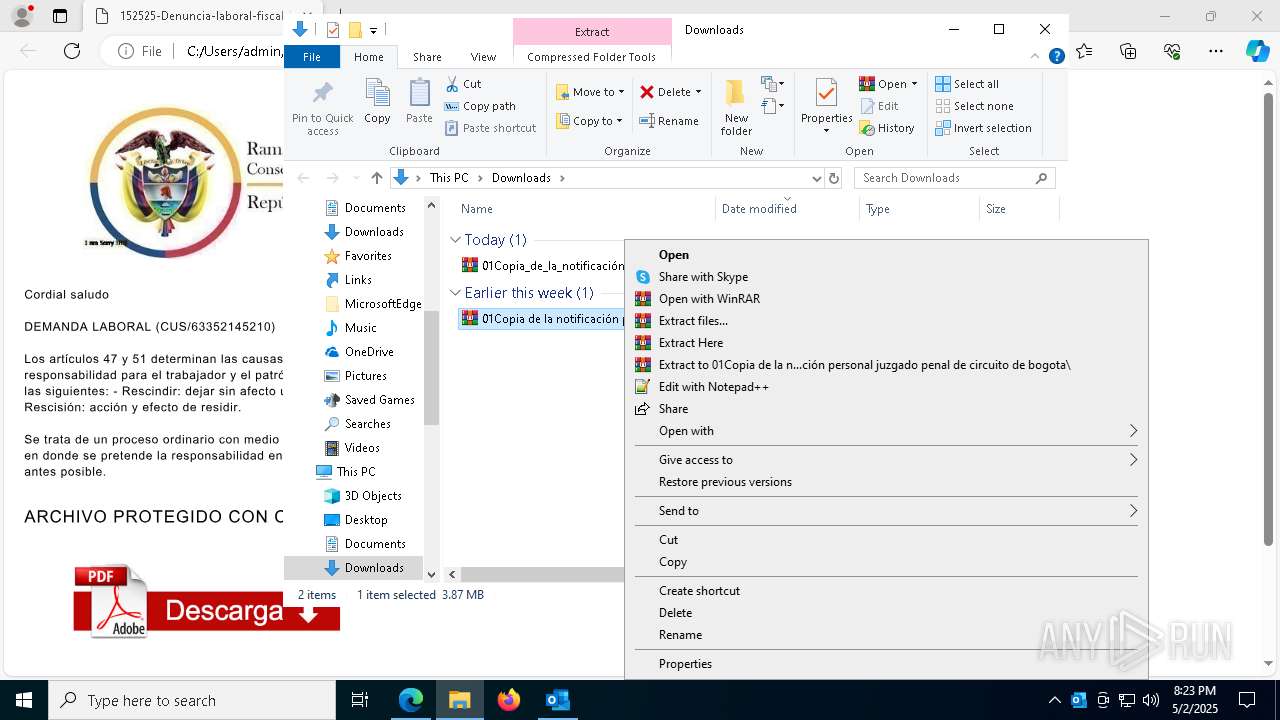The height and width of the screenshot is (720, 1280).
Task: Click the Windows Start button
Action: [24, 700]
